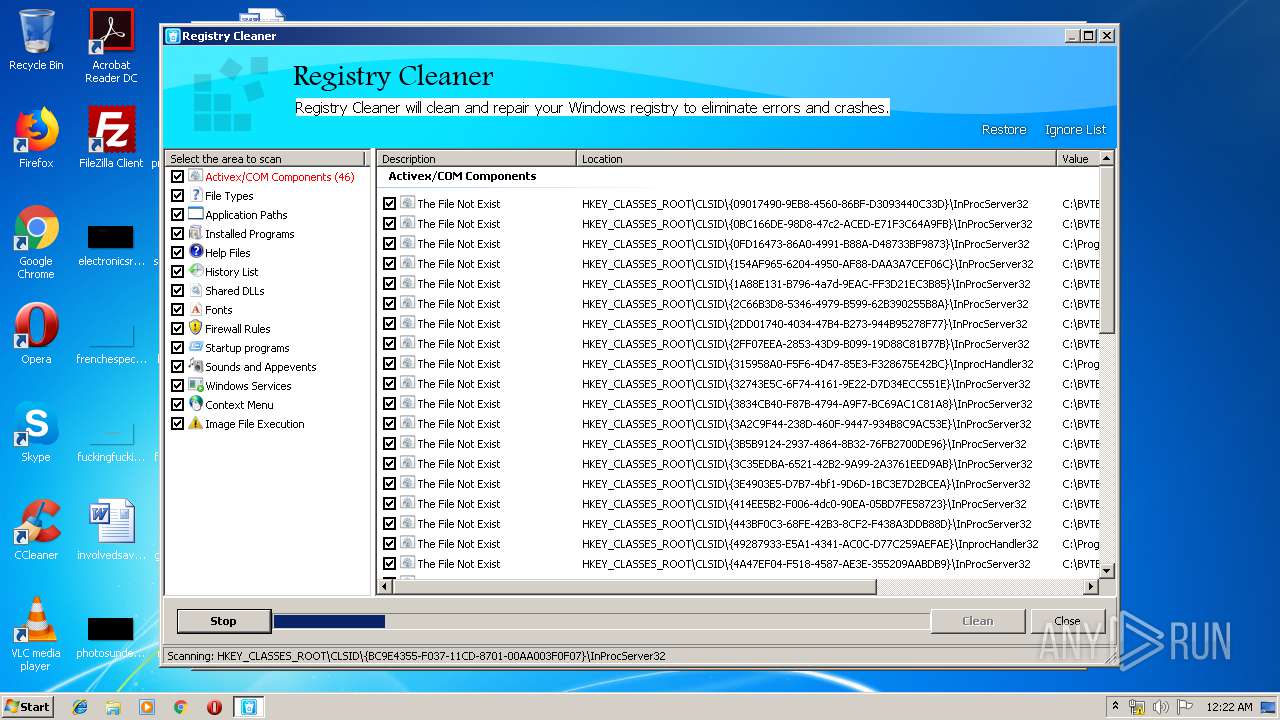Open the Windows Start menu
This screenshot has width=1280, height=720.
click(x=27, y=706)
